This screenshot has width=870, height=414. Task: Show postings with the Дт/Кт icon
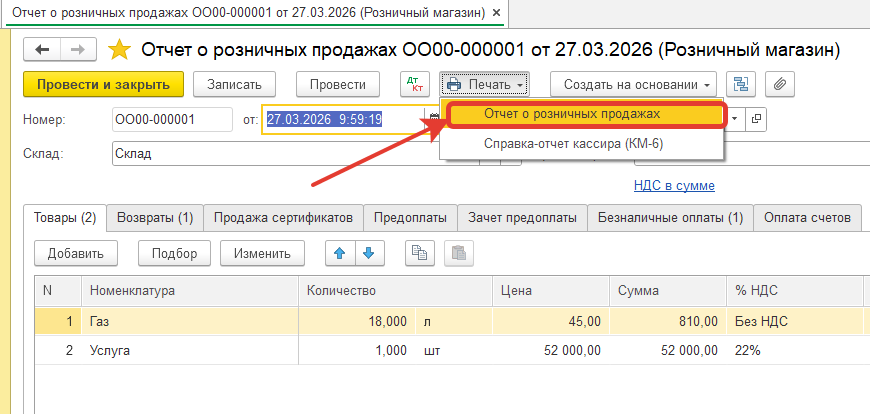415,84
